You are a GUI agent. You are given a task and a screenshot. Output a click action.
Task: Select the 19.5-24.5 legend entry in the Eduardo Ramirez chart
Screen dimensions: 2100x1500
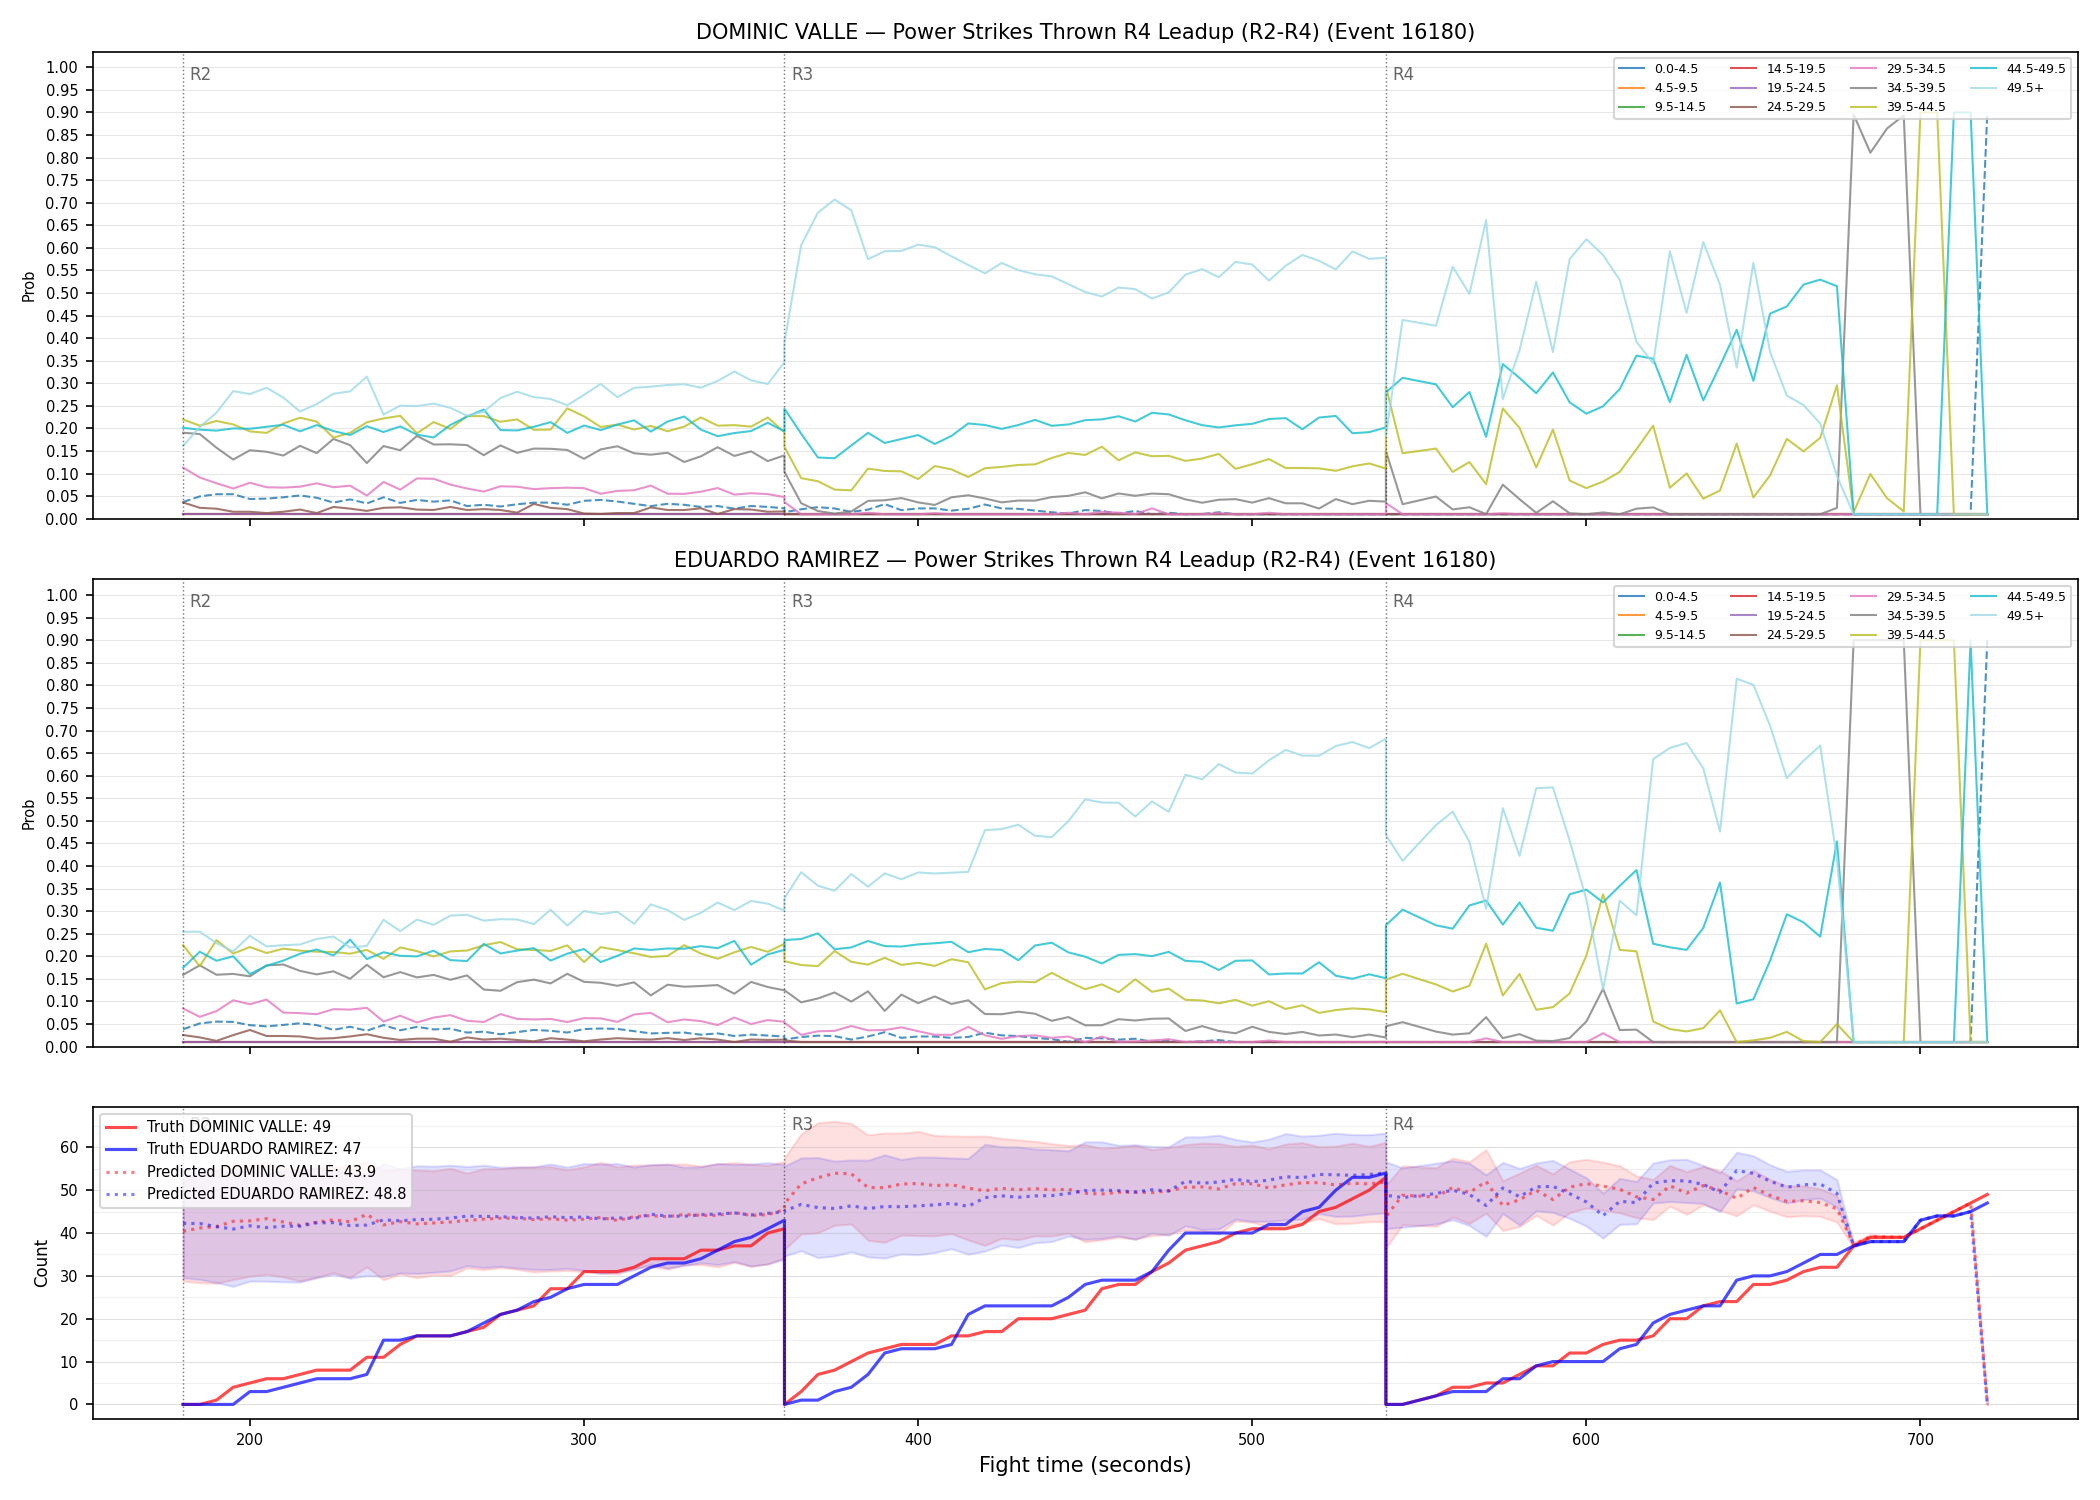(1778, 616)
